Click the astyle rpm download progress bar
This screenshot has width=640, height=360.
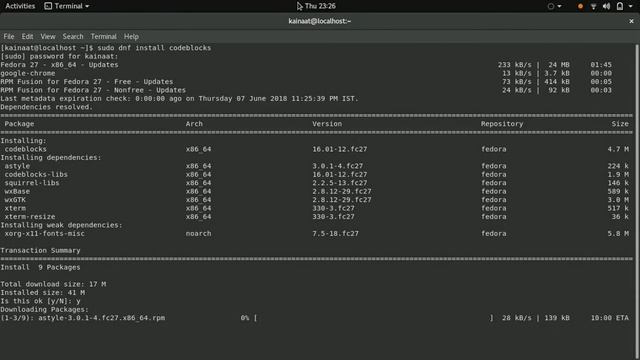(374, 318)
